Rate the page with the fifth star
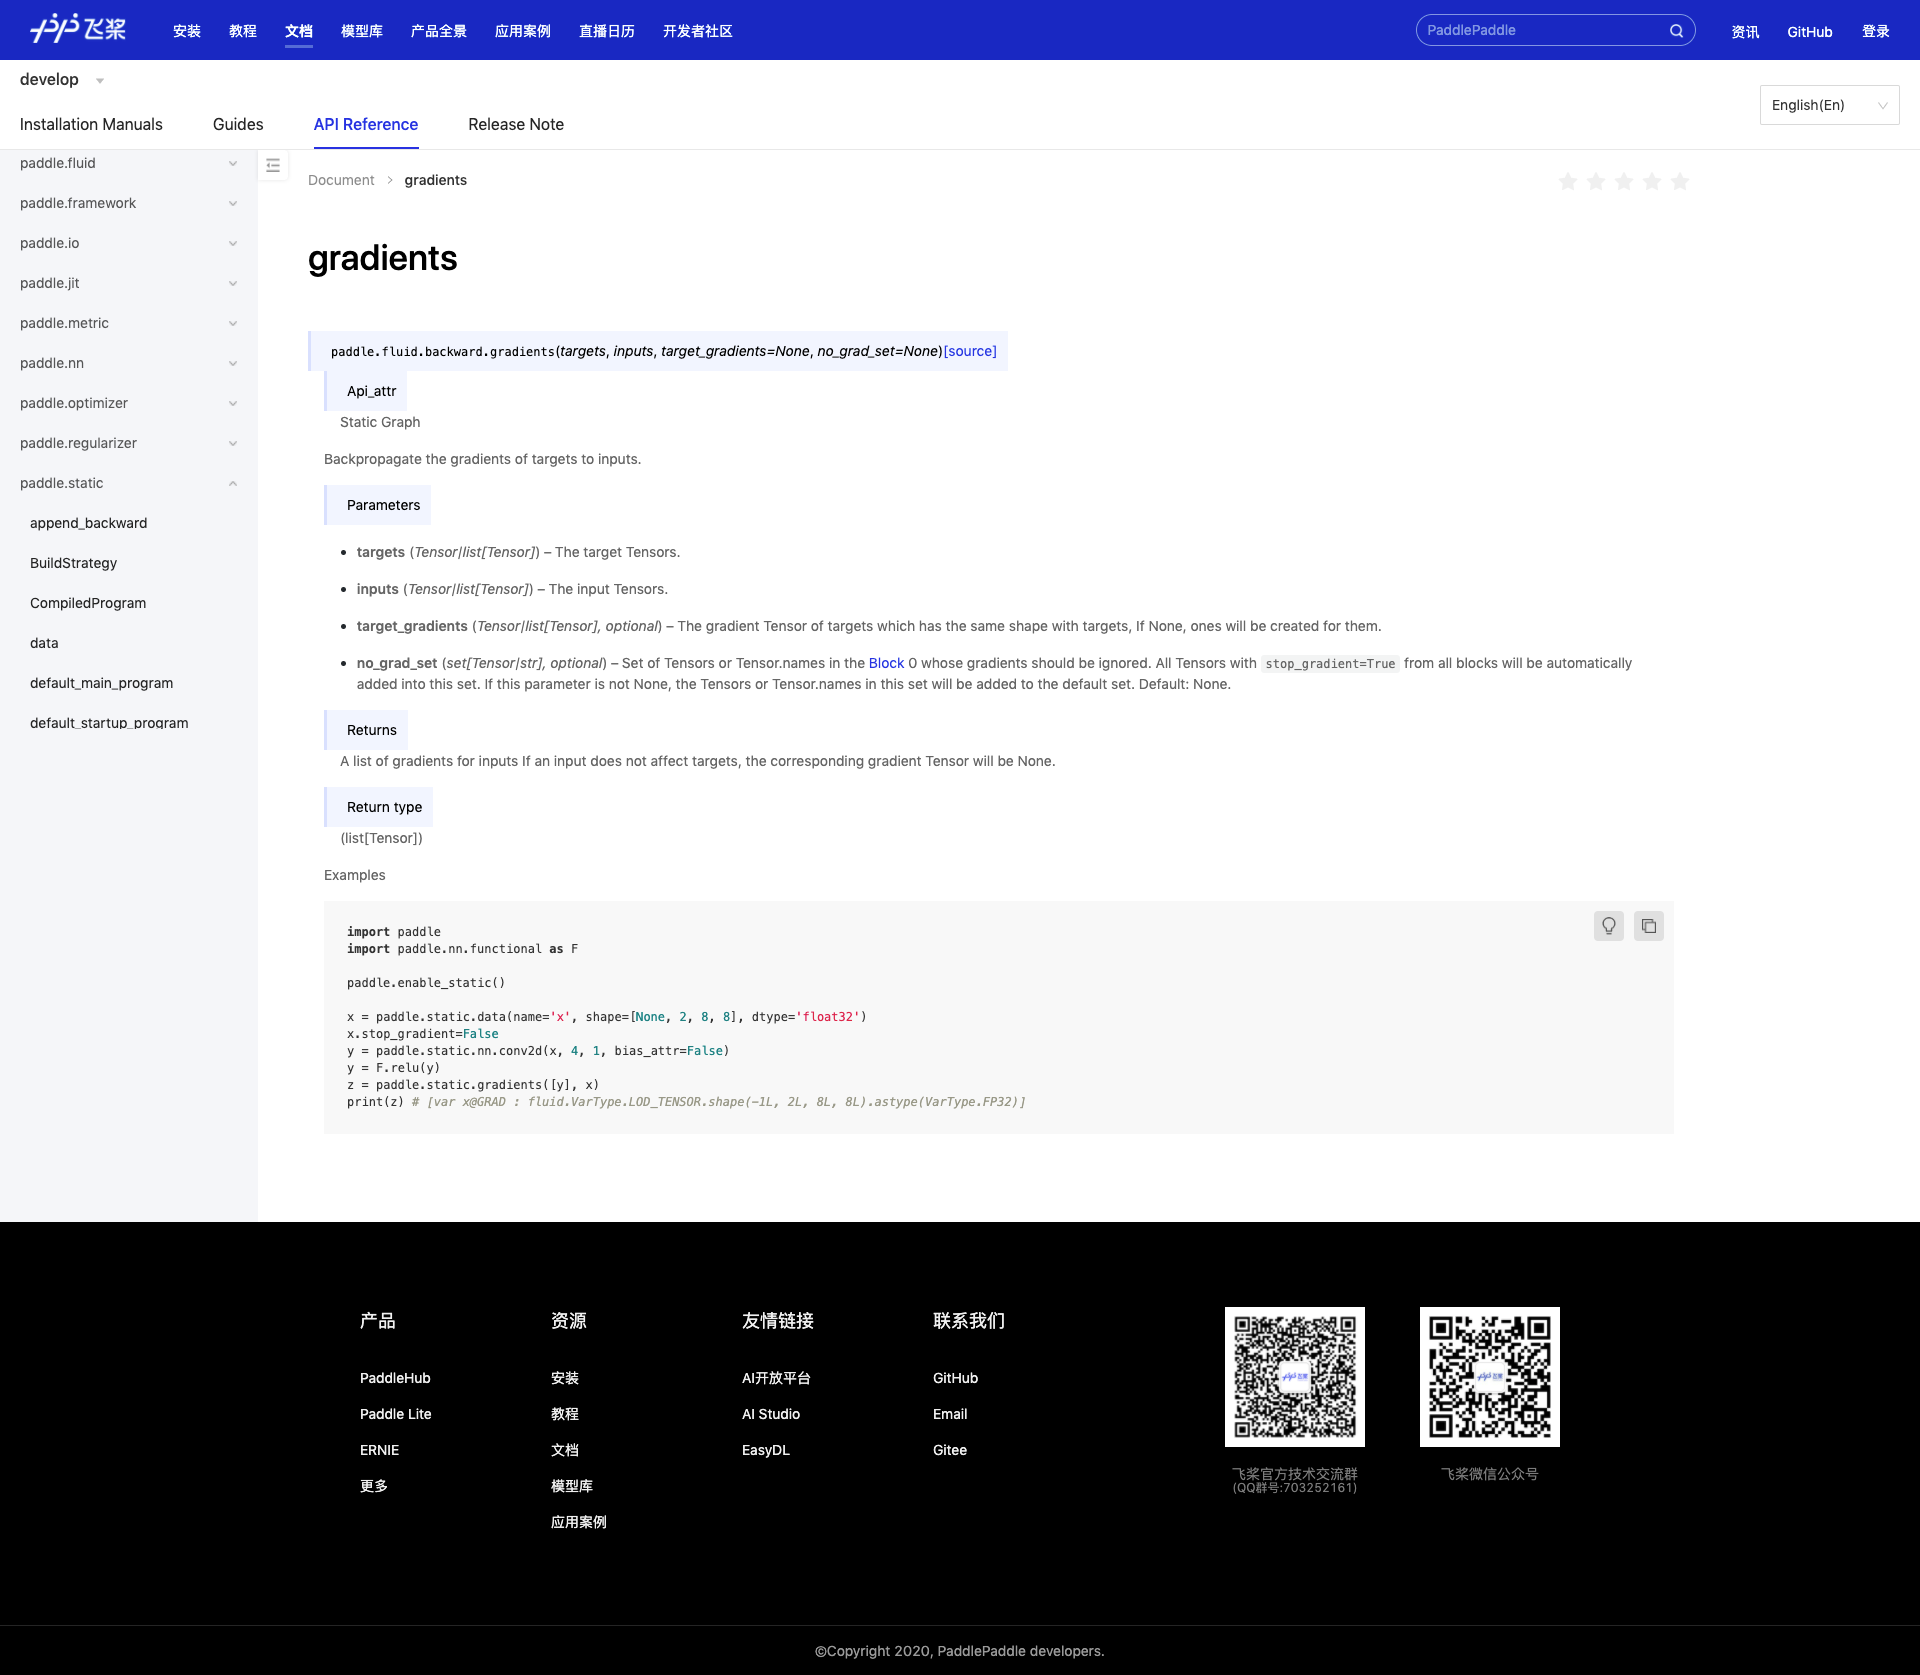 (x=1680, y=181)
